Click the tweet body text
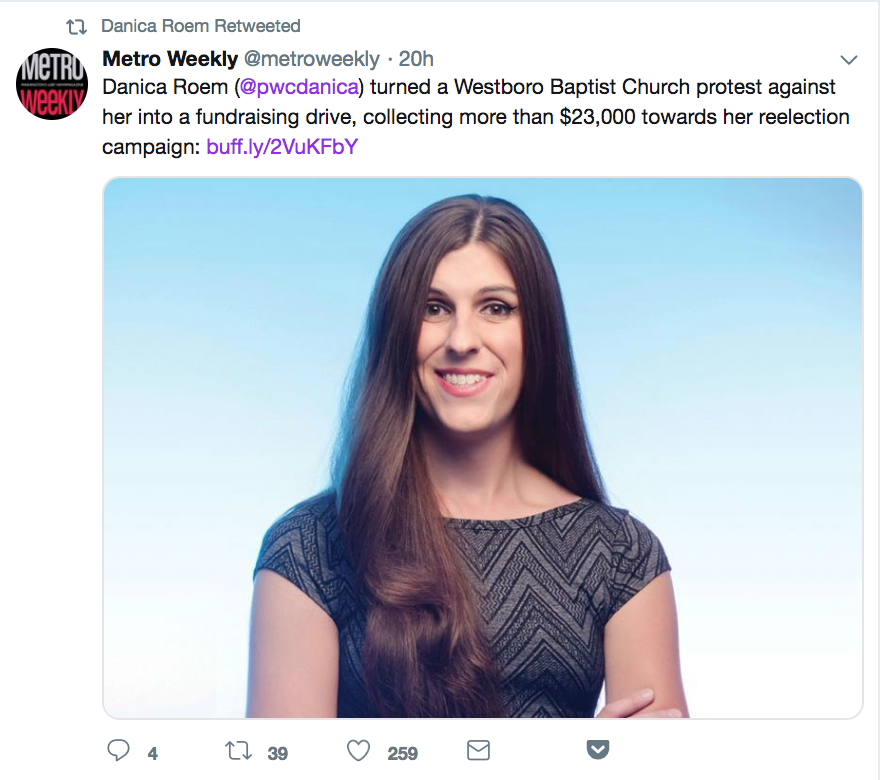 coord(475,117)
